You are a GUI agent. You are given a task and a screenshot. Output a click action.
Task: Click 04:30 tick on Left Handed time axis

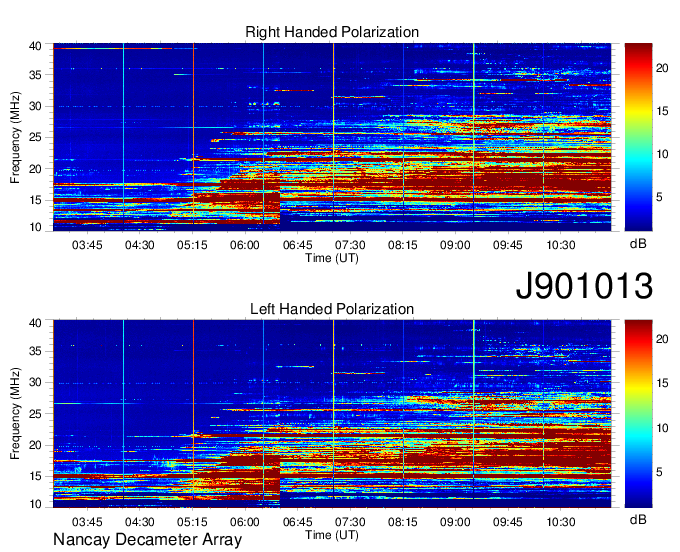(x=140, y=522)
